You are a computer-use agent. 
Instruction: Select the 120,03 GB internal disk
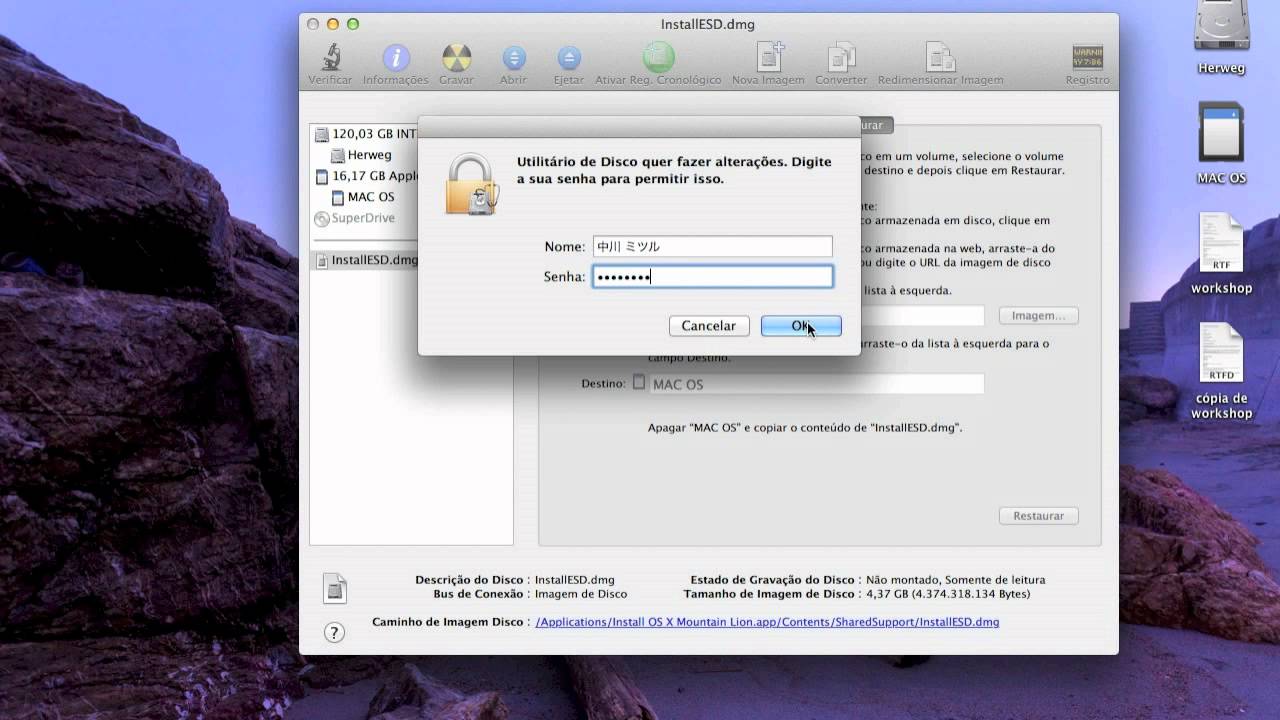[x=365, y=133]
